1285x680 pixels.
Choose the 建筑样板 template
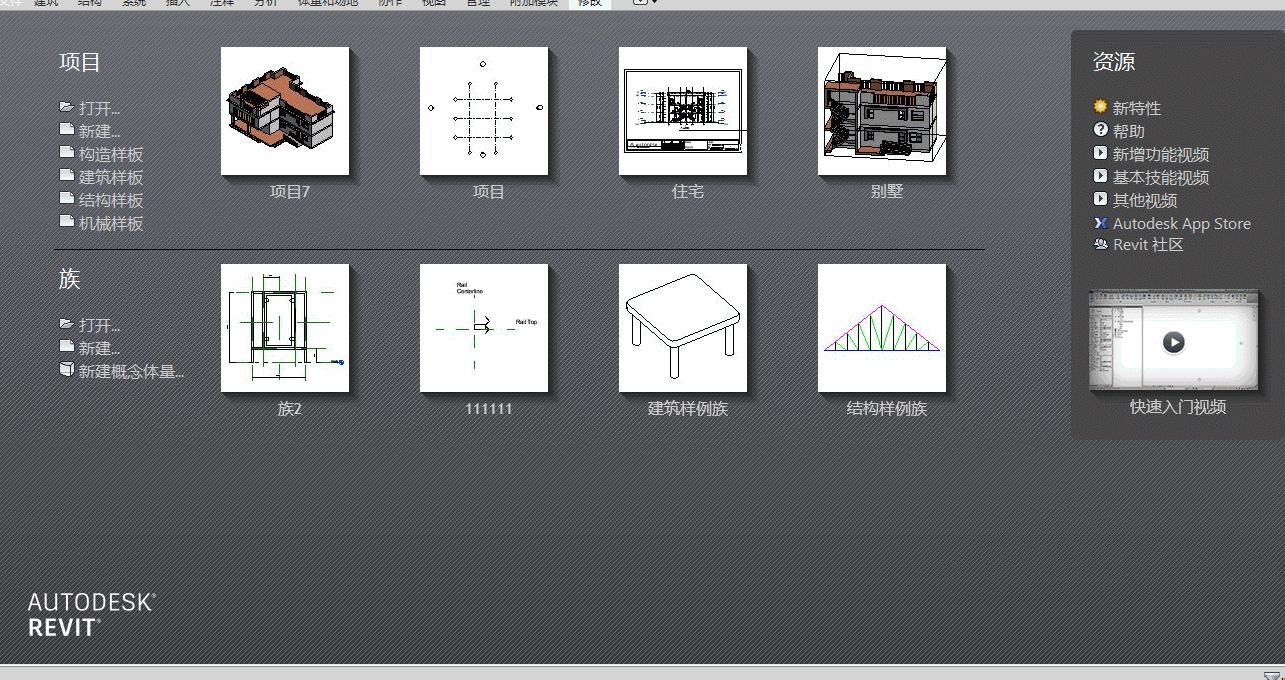point(111,177)
